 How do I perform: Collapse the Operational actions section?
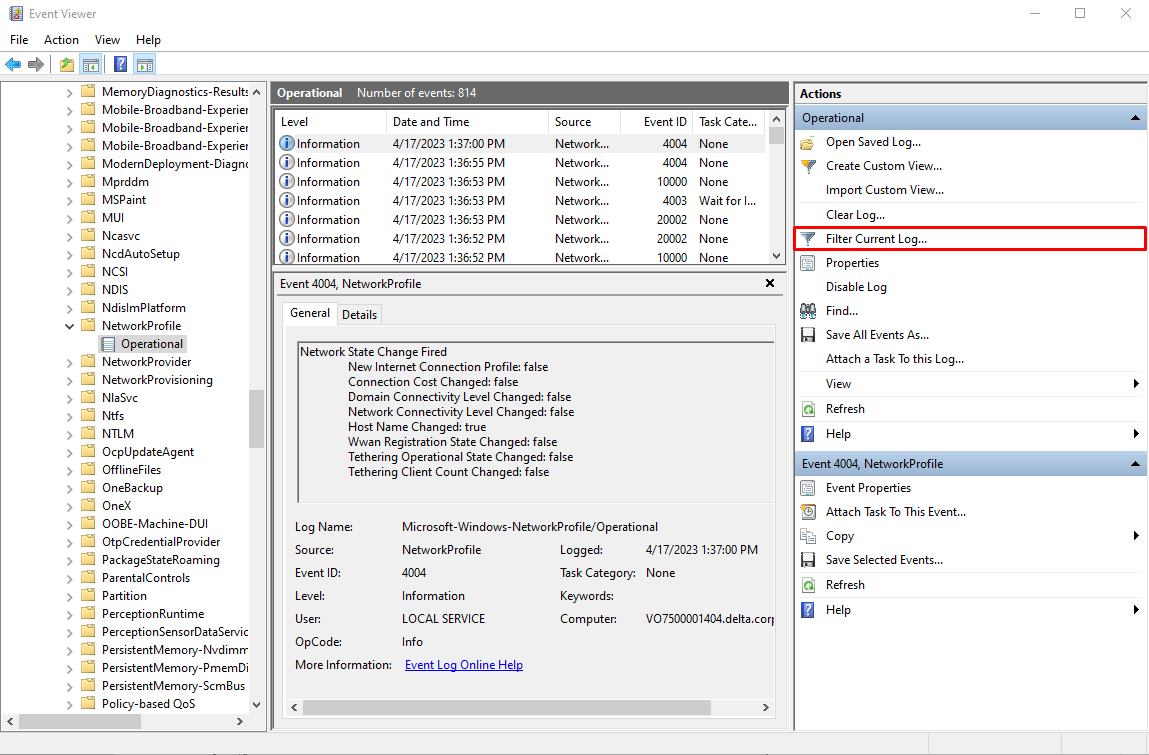1135,117
